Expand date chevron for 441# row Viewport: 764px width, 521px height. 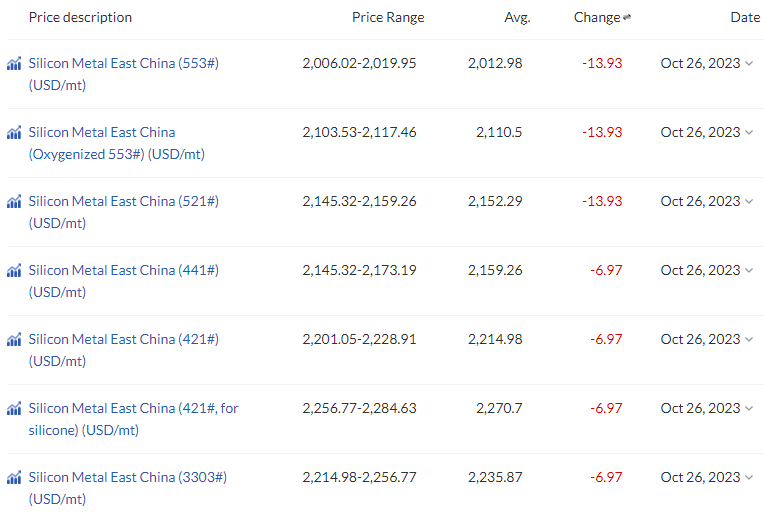coord(749,270)
